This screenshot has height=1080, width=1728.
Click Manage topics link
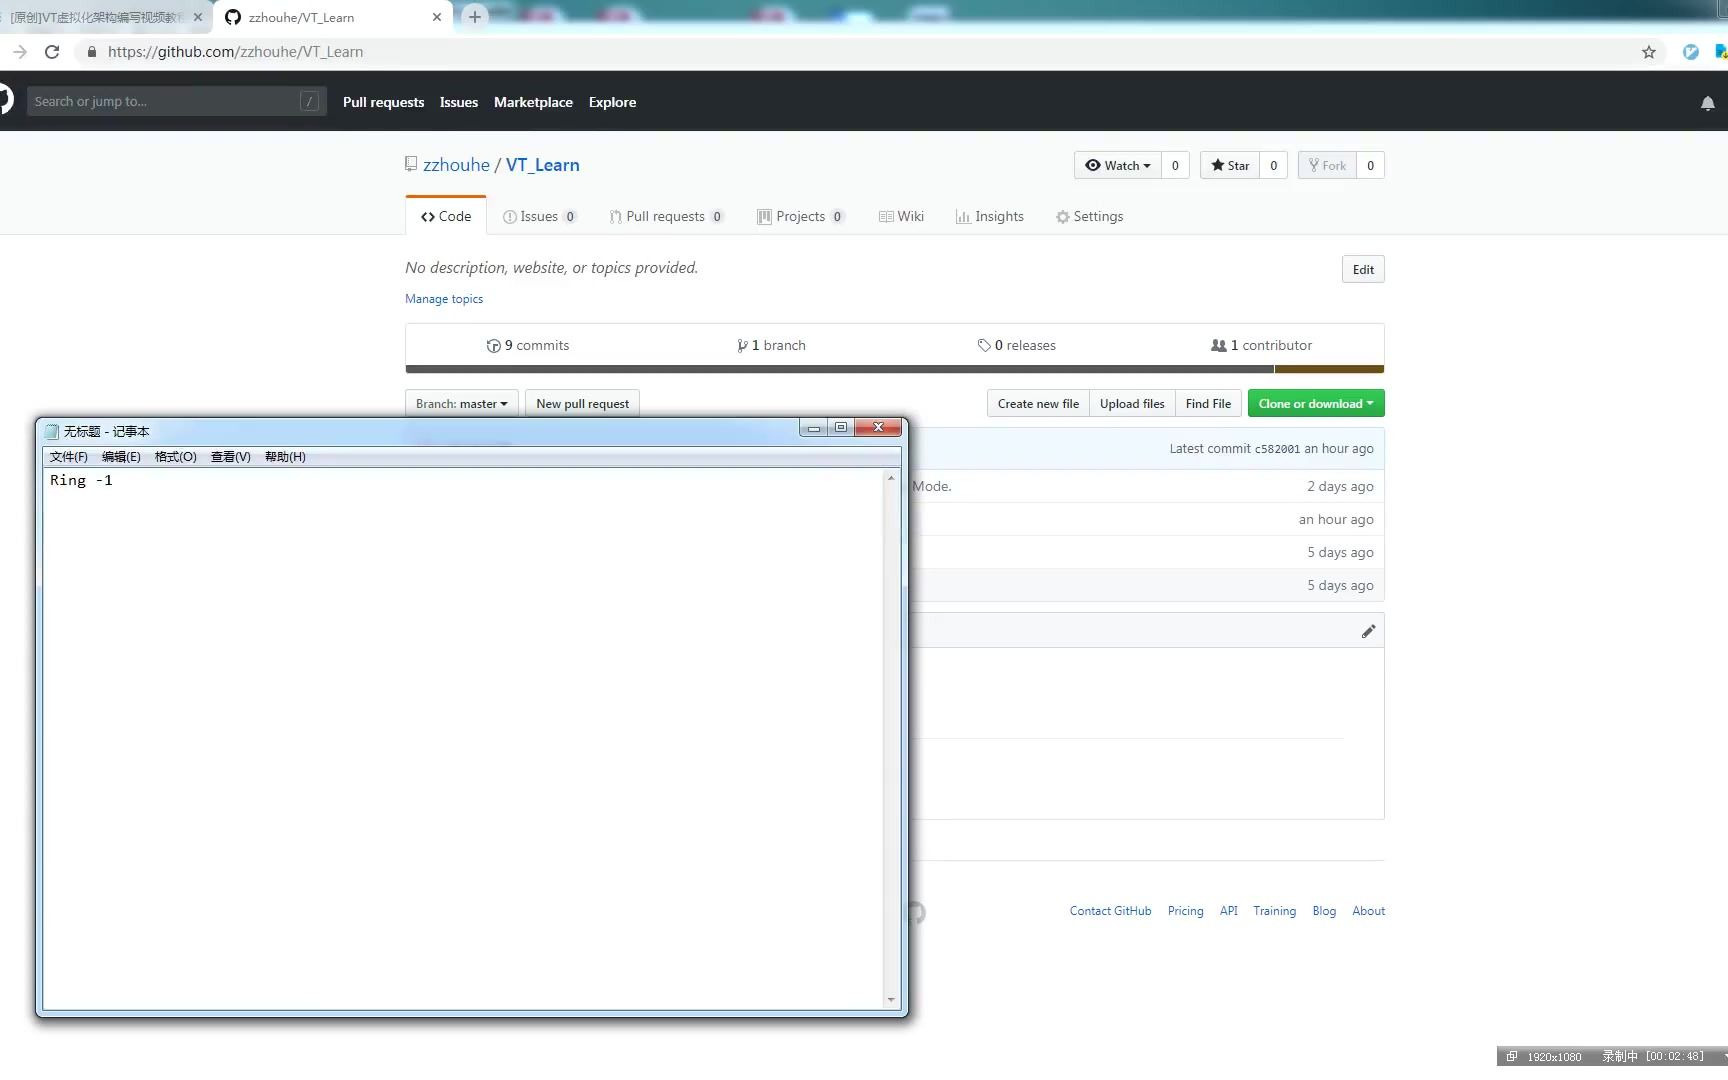(x=444, y=299)
